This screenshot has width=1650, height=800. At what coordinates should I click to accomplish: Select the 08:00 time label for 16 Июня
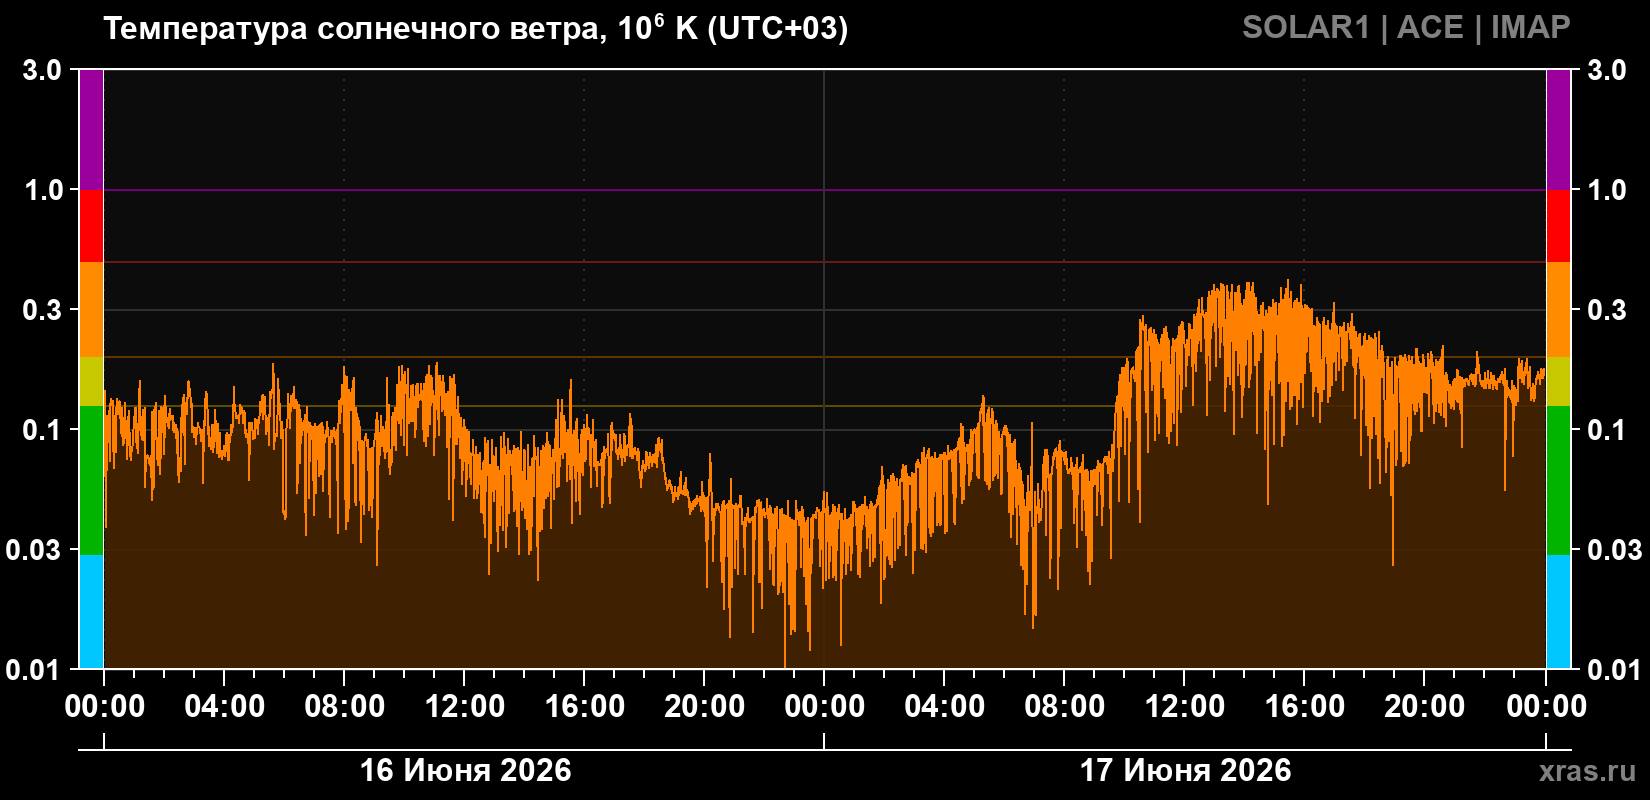click(345, 706)
